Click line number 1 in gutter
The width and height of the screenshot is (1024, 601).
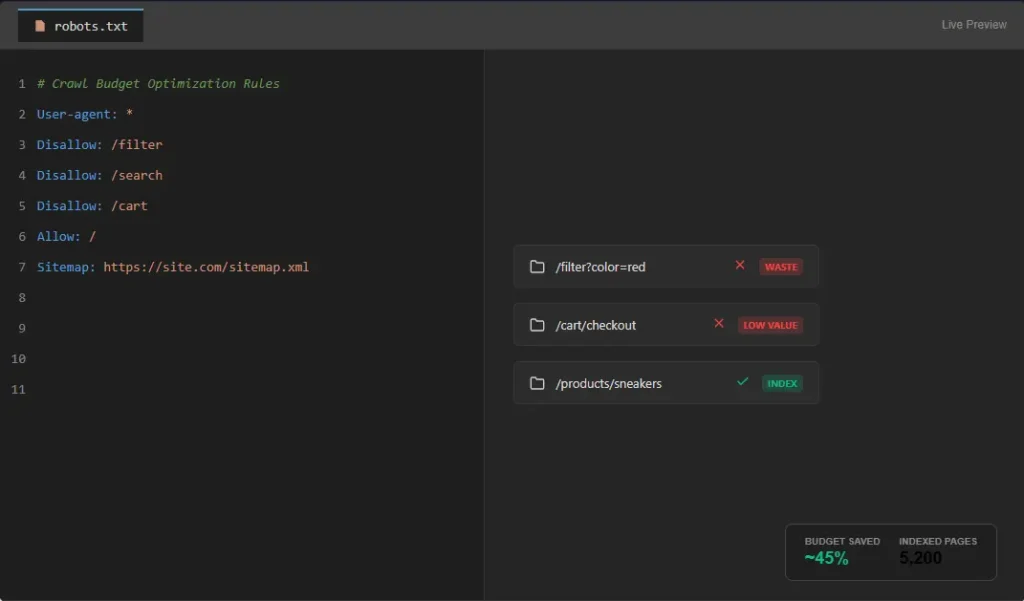pyautogui.click(x=22, y=84)
